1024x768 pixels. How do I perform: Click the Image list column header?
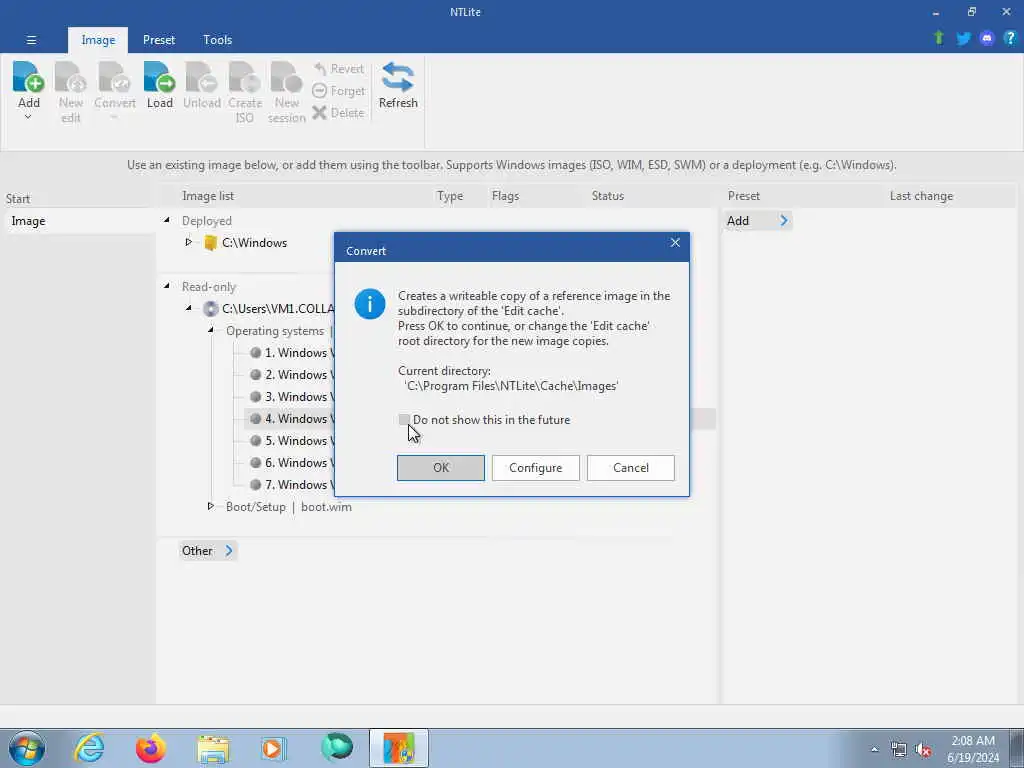pos(208,196)
